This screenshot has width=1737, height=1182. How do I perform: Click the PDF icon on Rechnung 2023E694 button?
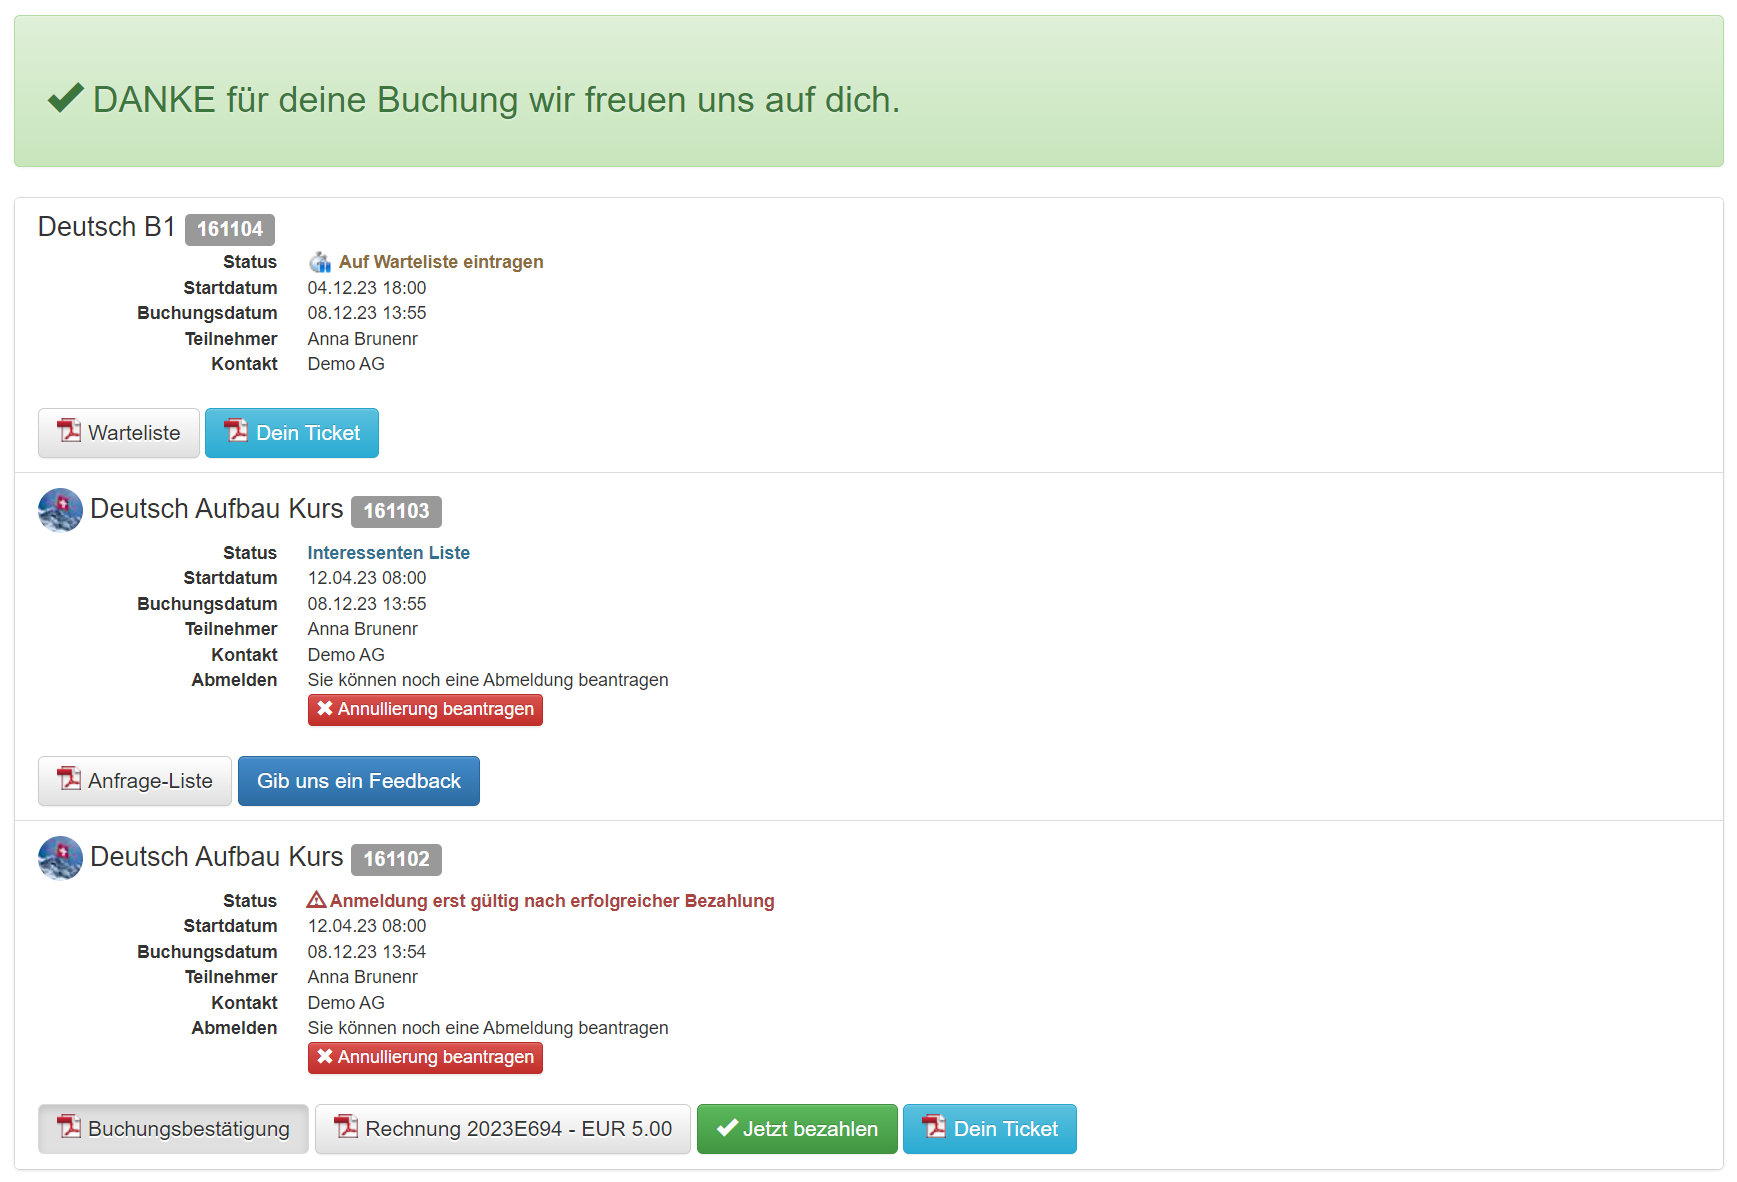point(346,1127)
